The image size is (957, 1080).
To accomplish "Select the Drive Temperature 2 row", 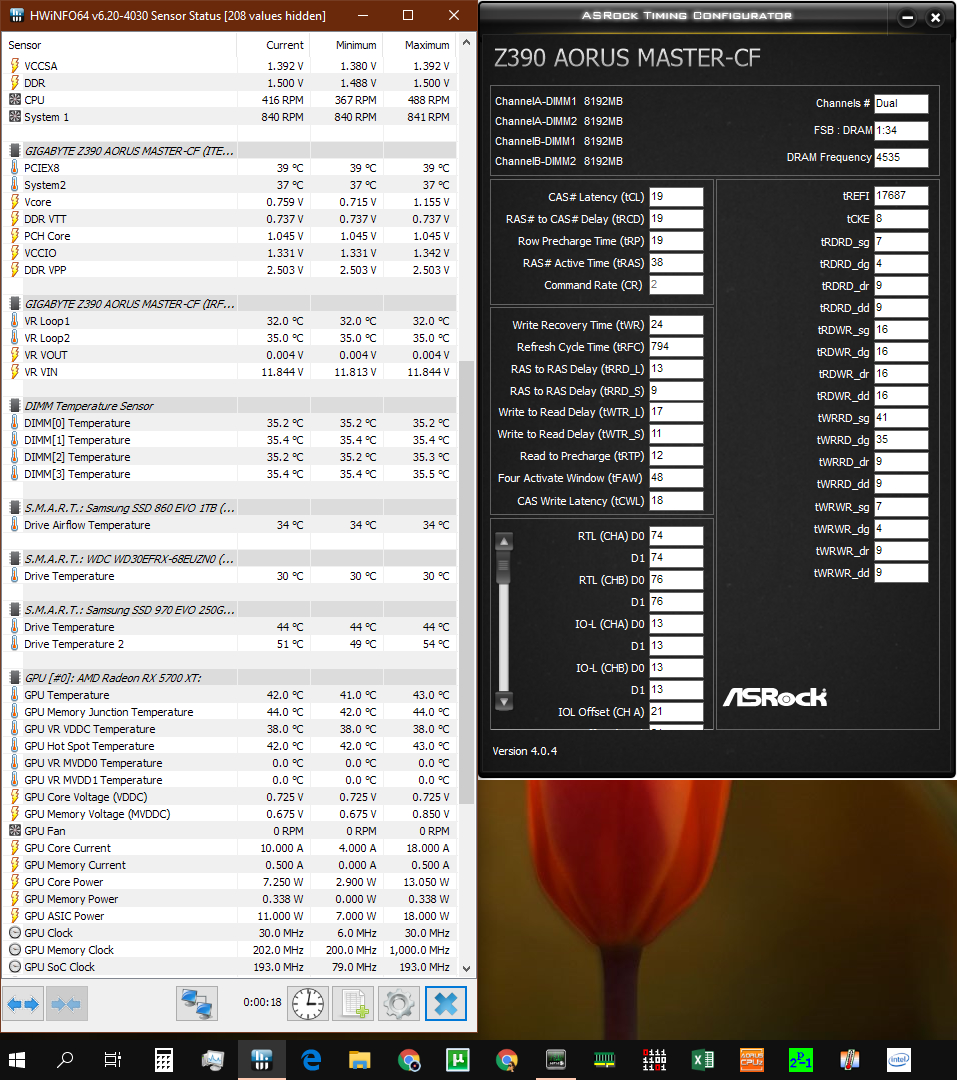I will point(229,644).
